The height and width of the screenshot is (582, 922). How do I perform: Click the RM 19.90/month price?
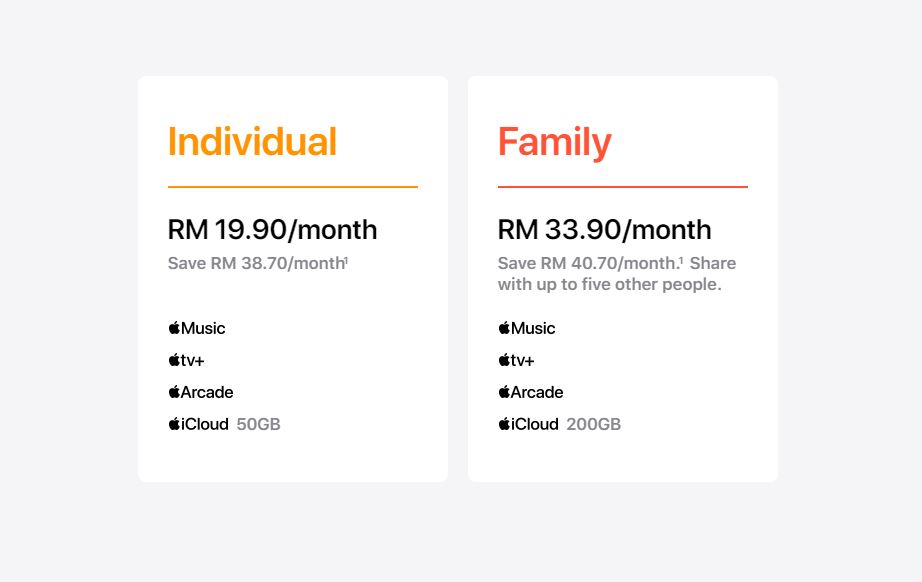[272, 230]
